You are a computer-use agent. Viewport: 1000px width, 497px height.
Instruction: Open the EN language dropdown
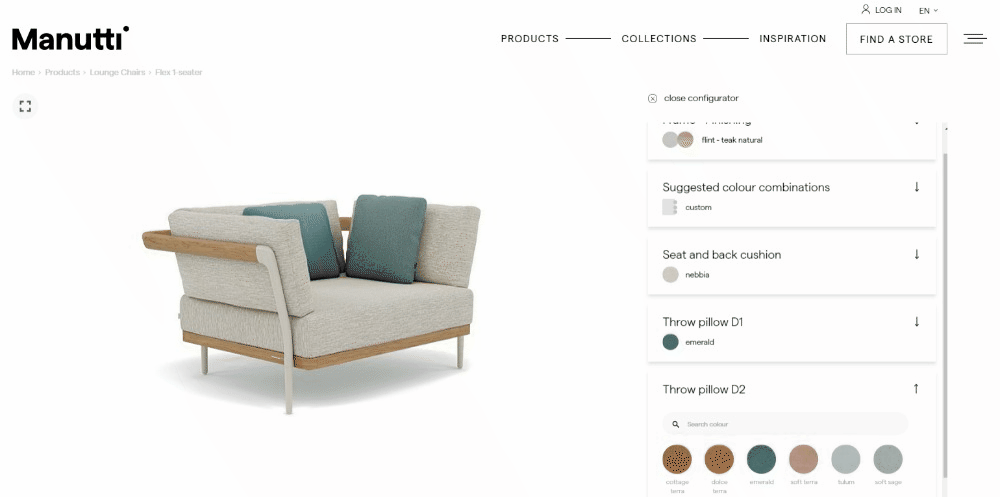coord(928,10)
